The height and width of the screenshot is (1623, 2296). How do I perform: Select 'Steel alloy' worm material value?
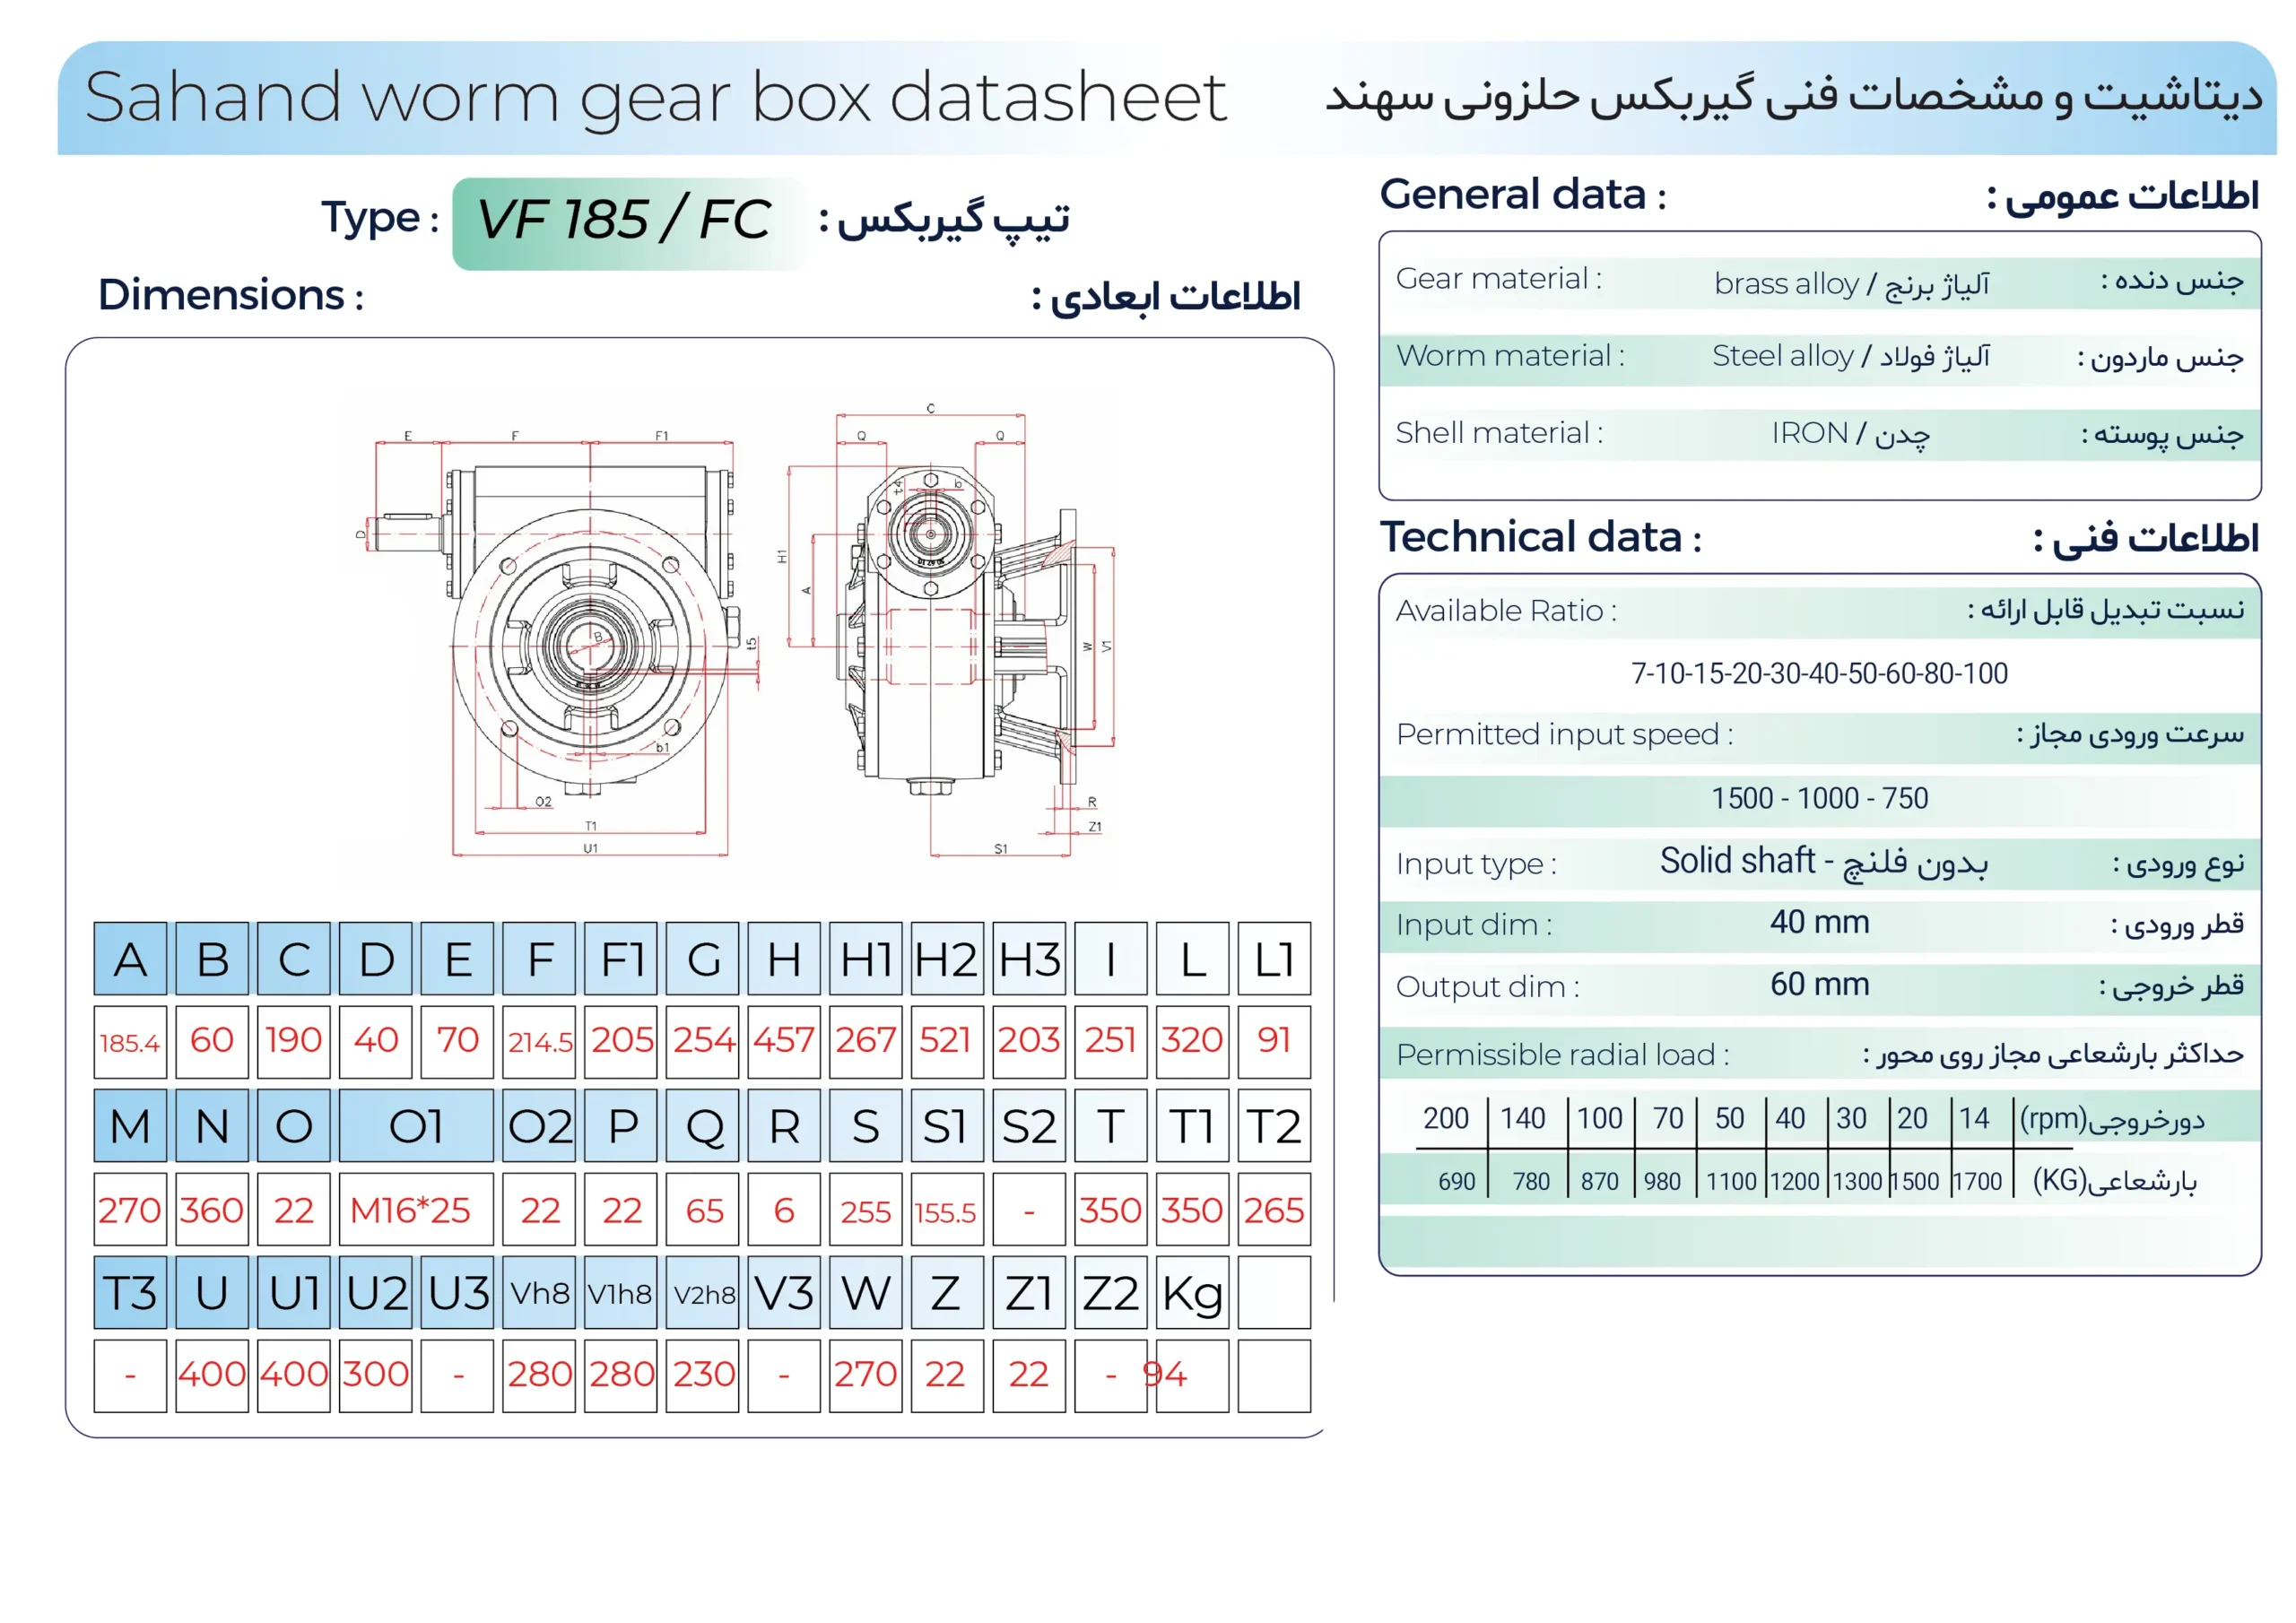pyautogui.click(x=1783, y=356)
